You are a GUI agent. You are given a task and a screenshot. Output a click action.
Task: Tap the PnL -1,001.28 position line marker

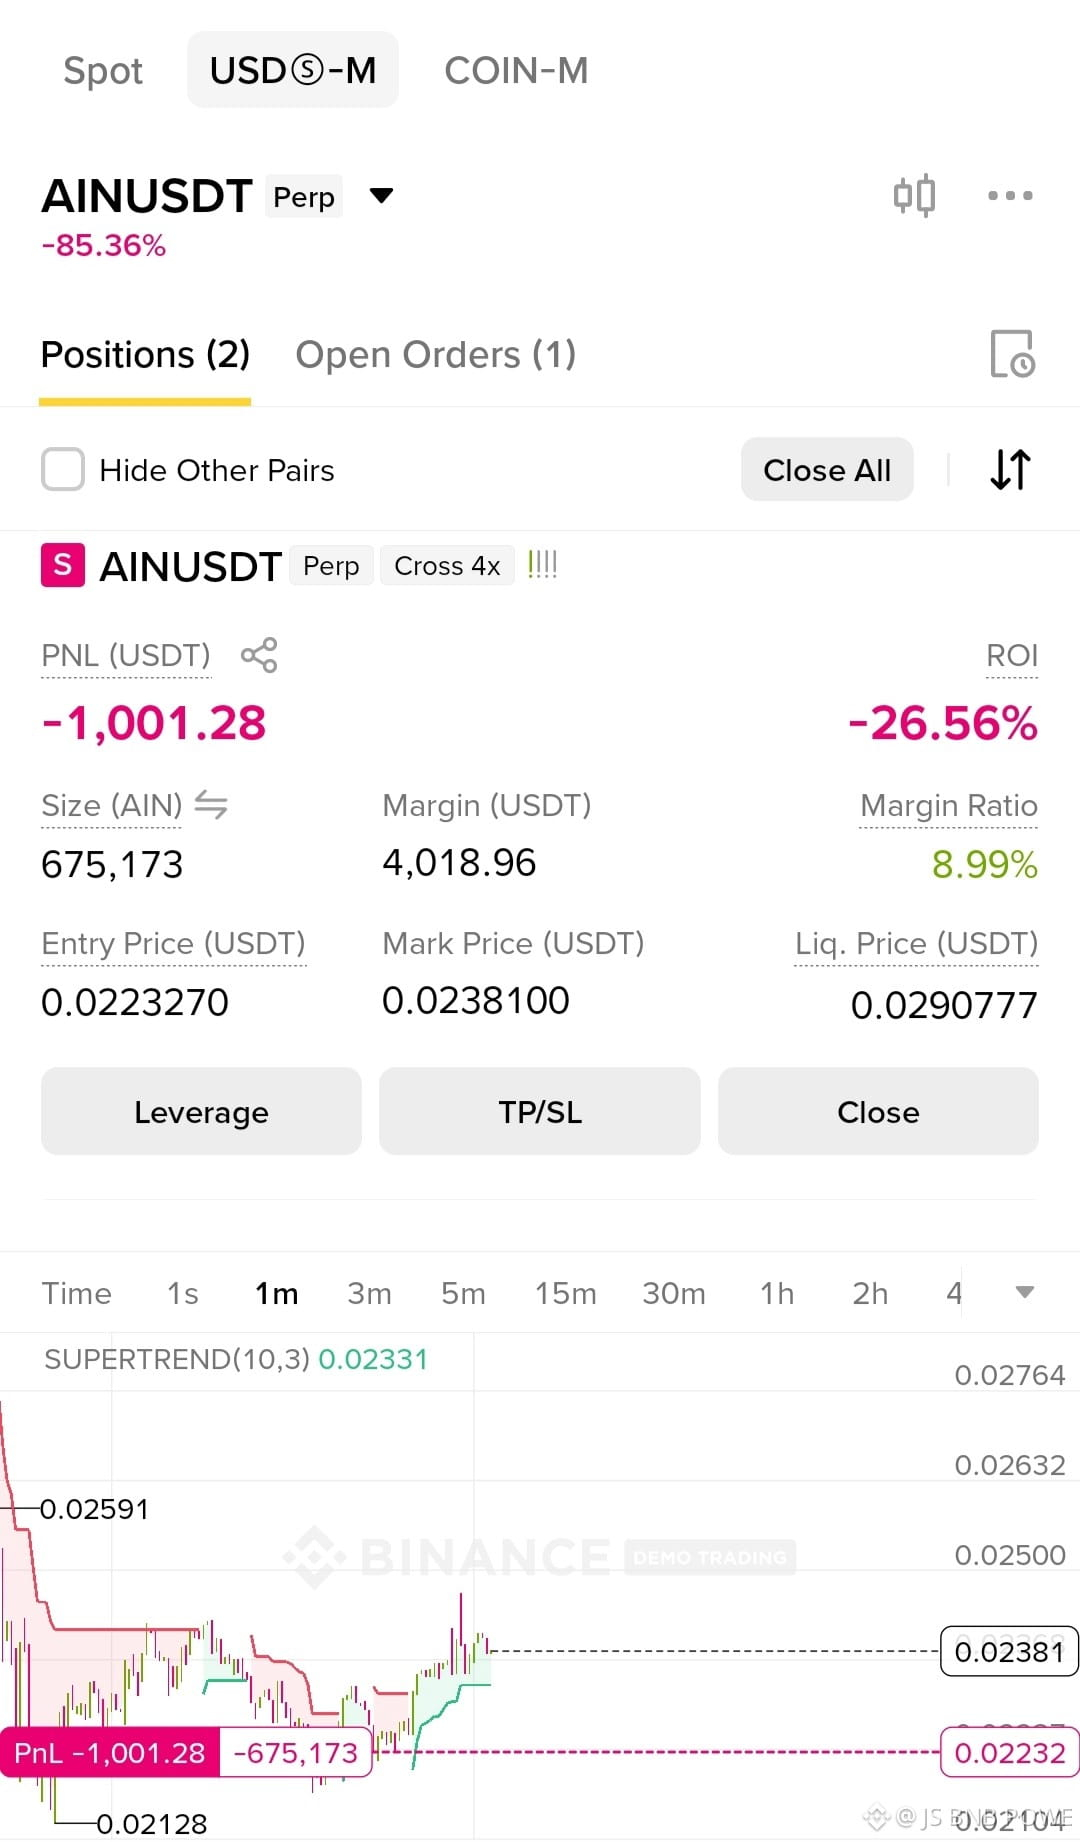[x=110, y=1752]
